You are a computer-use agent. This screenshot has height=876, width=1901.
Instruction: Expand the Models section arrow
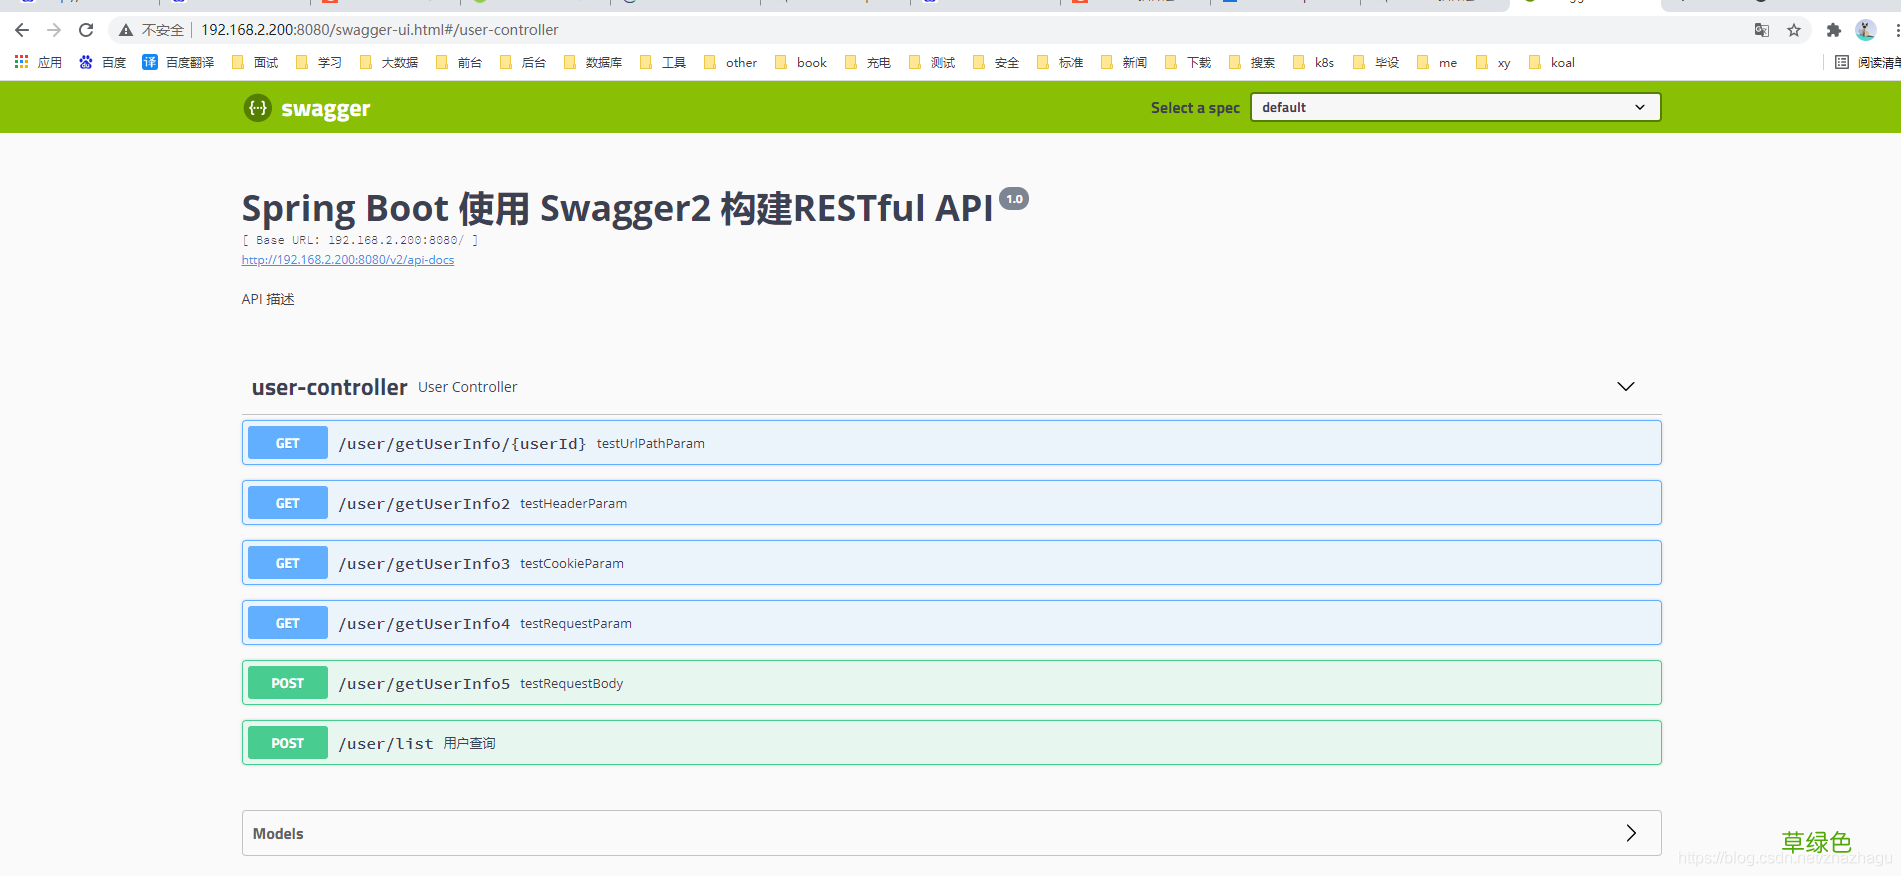point(1631,833)
